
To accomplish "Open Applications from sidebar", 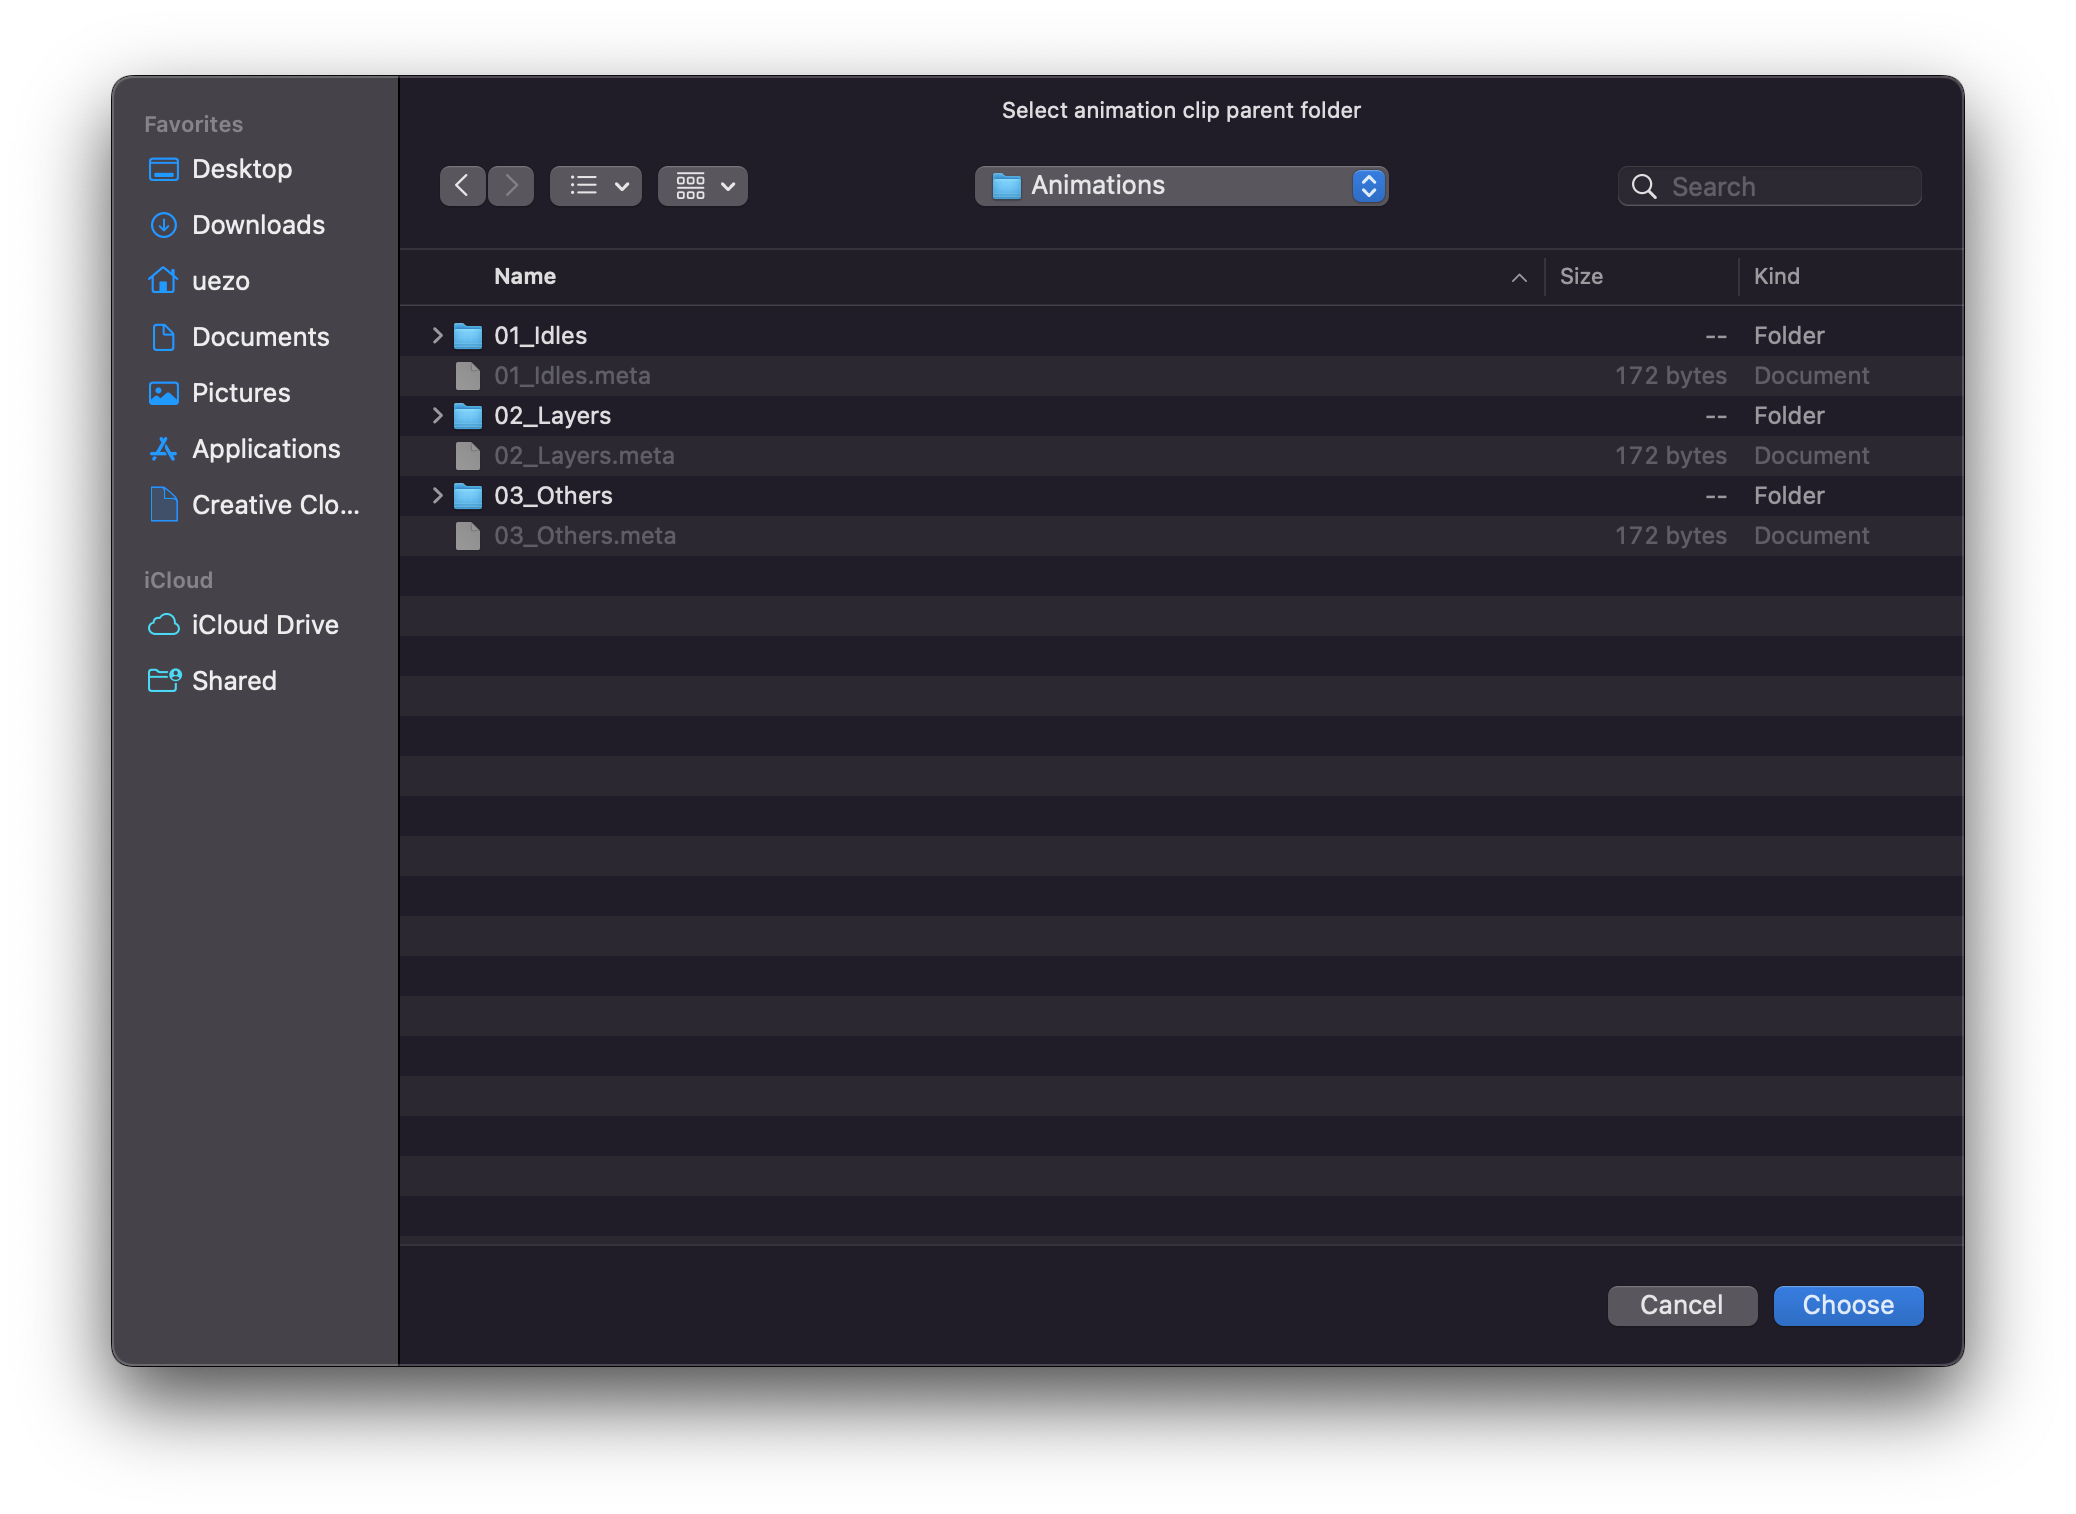I will [x=266, y=449].
